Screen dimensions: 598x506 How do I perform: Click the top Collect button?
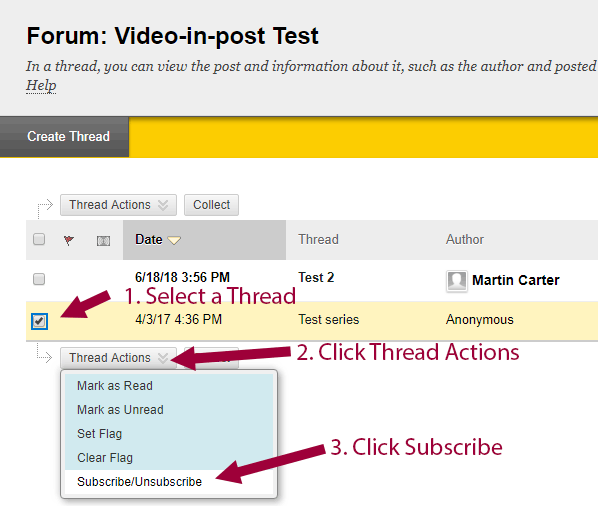tap(211, 205)
